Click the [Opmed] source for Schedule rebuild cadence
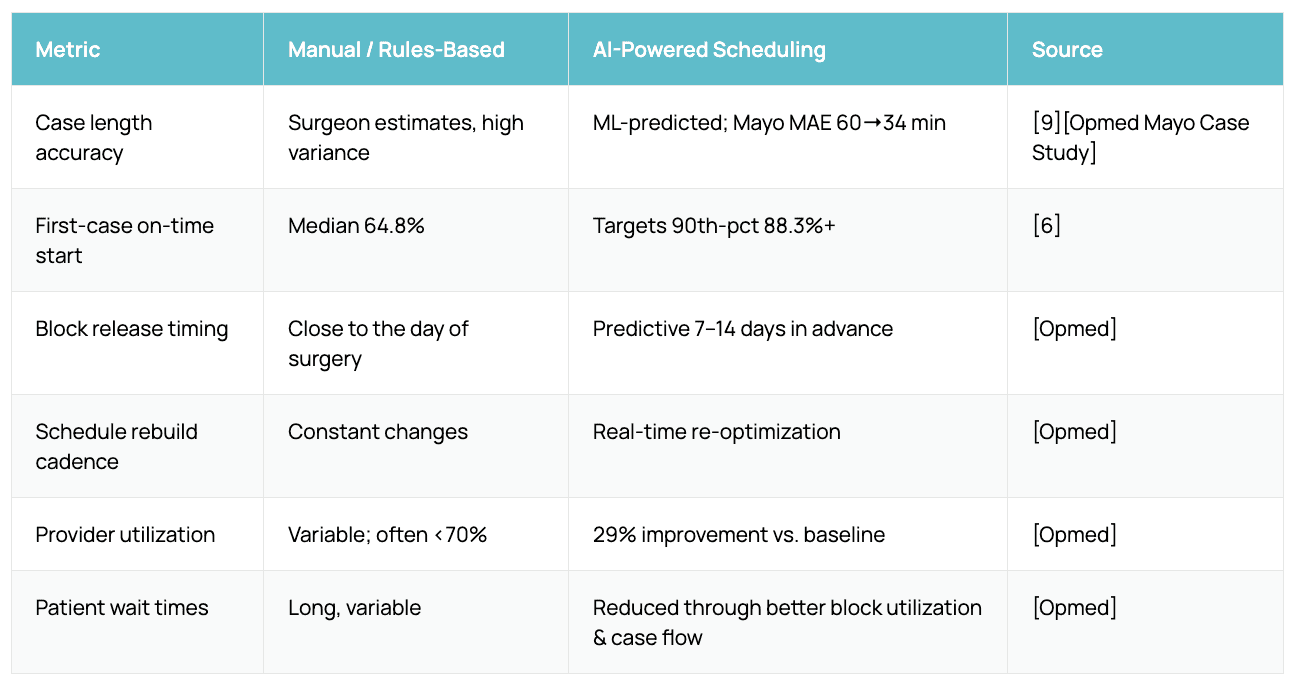The width and height of the screenshot is (1304, 698). [x=1074, y=432]
